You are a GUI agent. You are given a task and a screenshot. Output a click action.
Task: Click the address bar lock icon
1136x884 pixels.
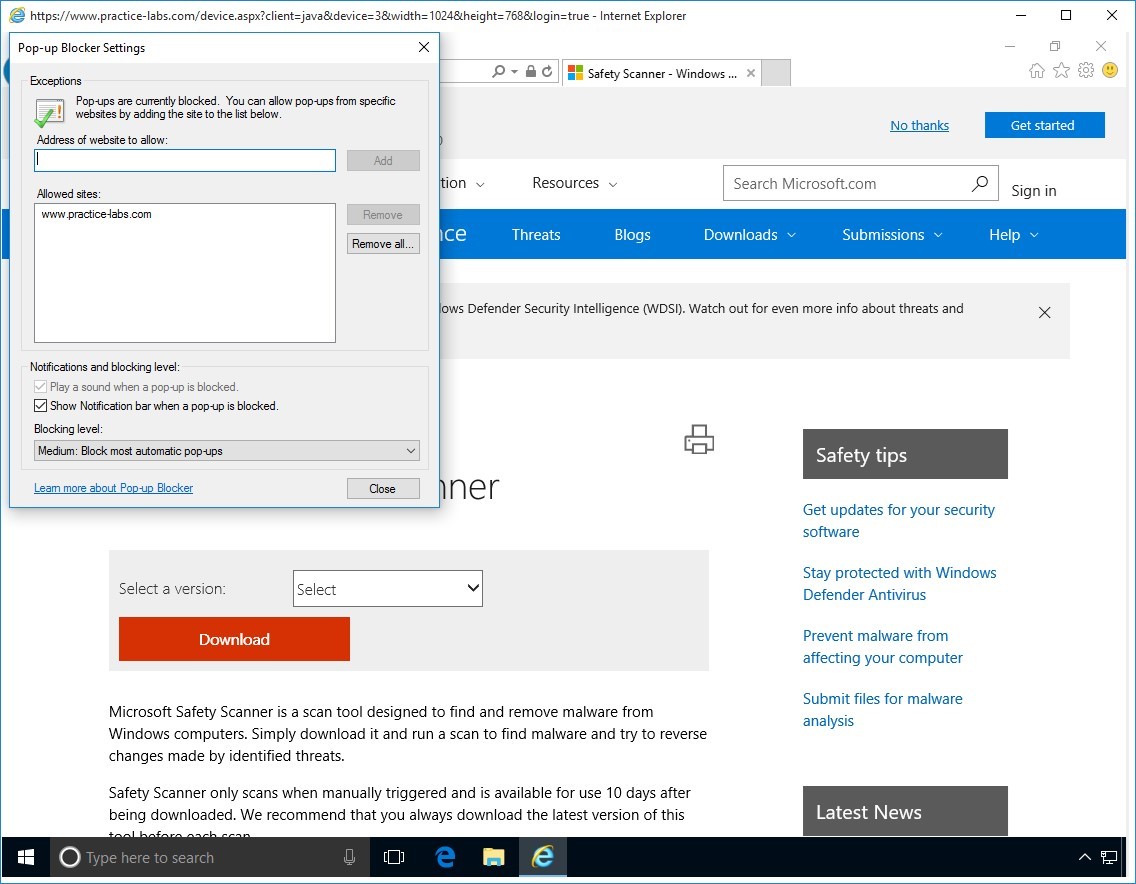point(530,71)
